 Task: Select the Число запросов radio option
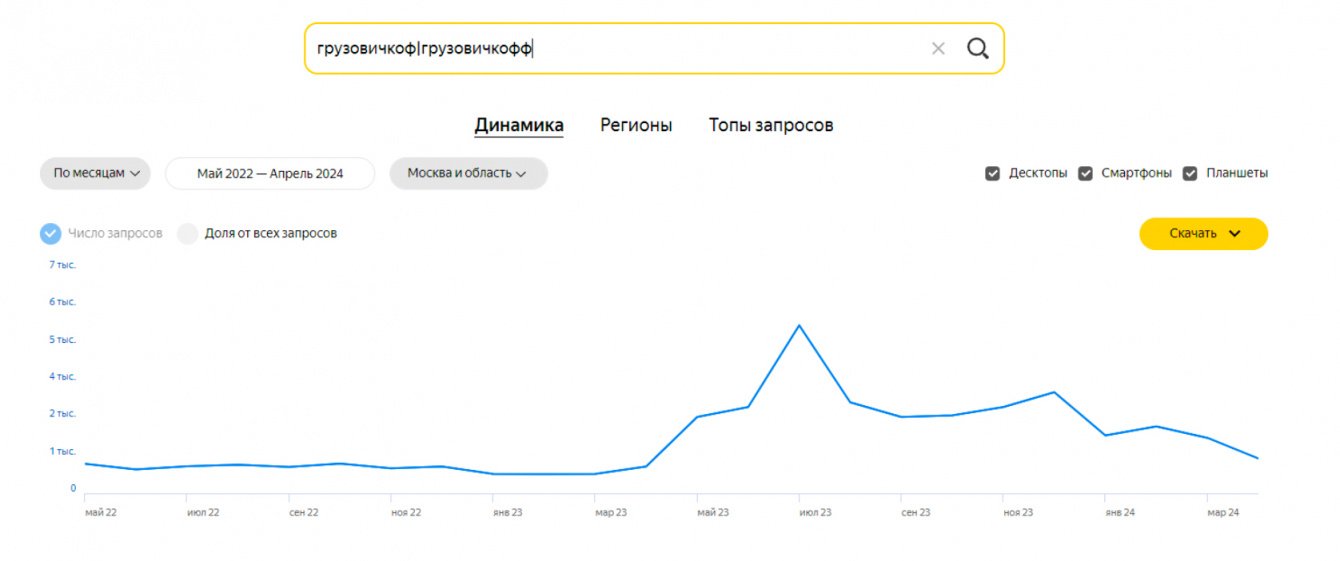pyautogui.click(x=51, y=234)
